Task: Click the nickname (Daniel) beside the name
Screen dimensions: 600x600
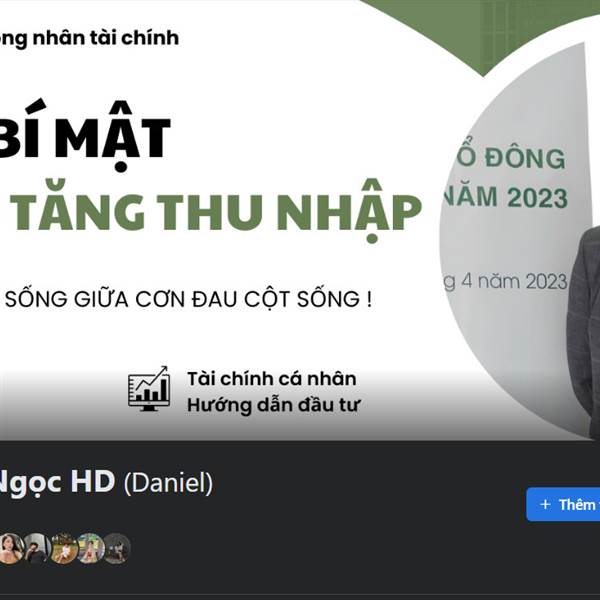Action: tap(168, 483)
